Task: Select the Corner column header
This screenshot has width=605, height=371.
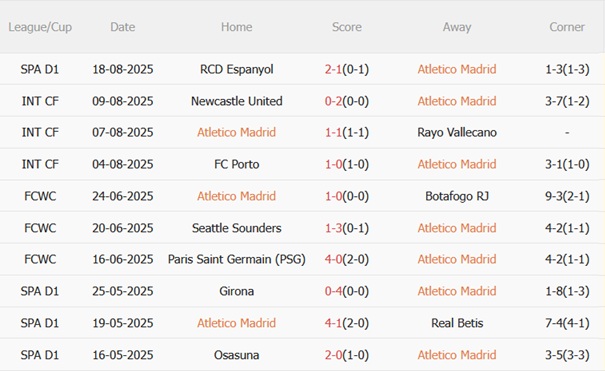Action: (567, 27)
